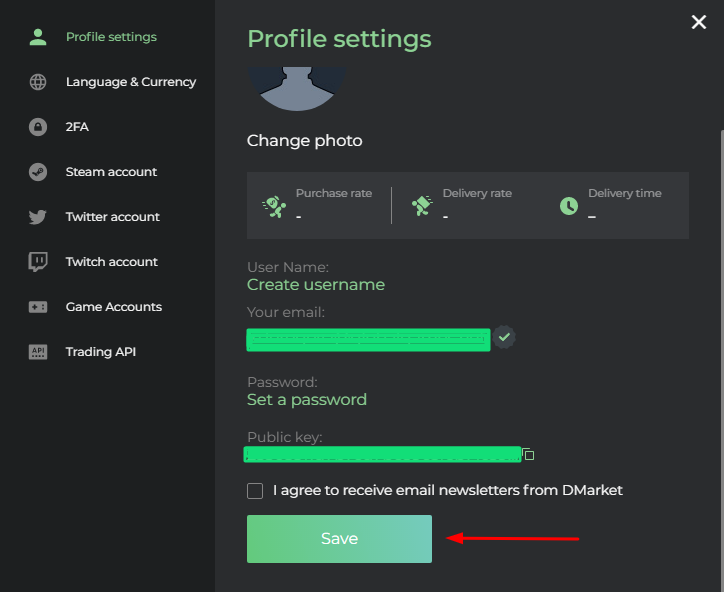The image size is (724, 592).
Task: Copy the public key with copy icon
Action: (528, 455)
